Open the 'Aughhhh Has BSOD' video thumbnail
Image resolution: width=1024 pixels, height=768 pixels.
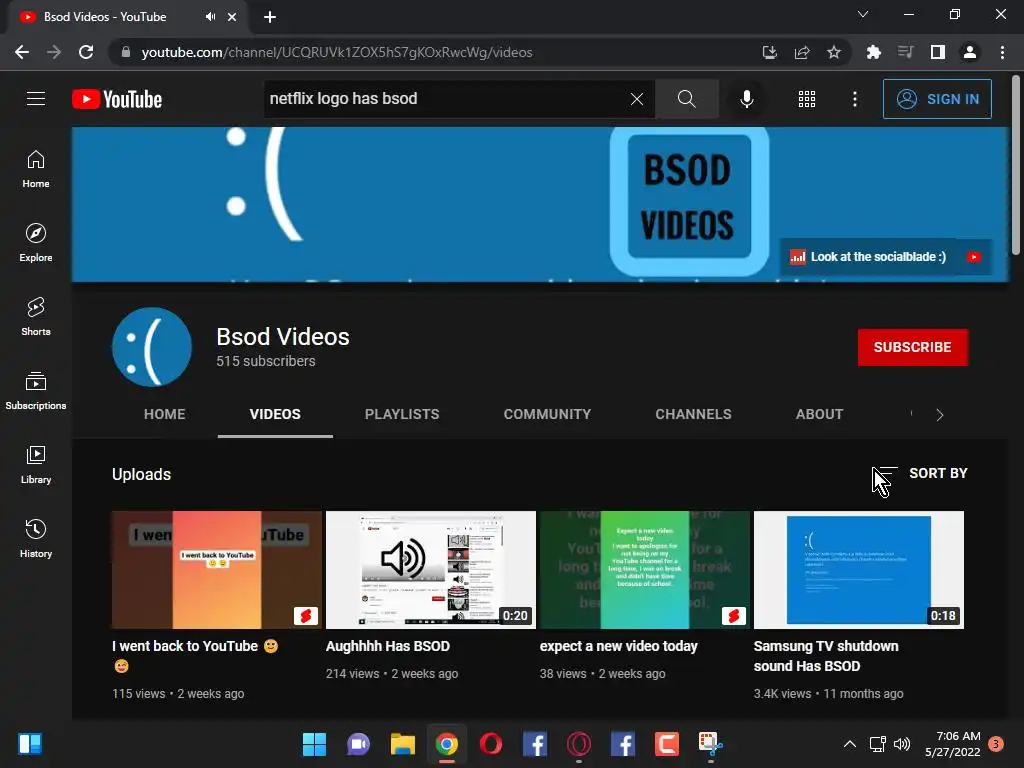[x=430, y=569]
